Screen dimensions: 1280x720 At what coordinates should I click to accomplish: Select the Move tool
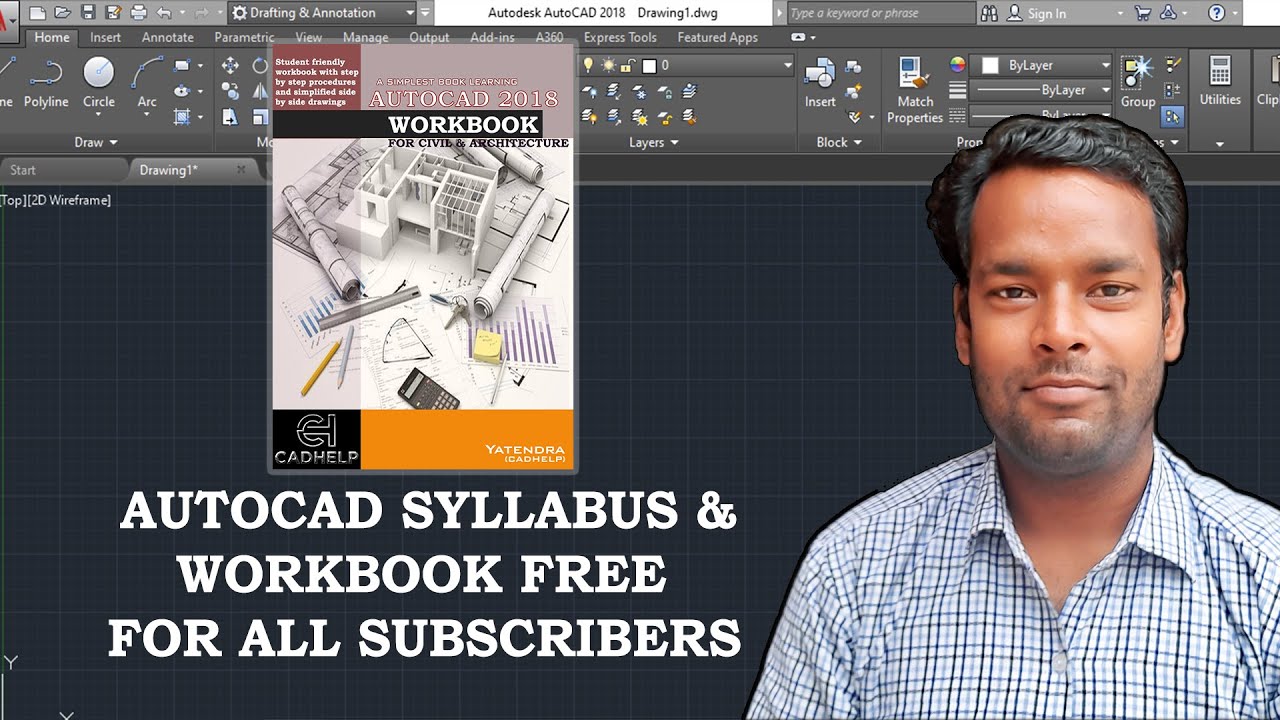coord(230,66)
